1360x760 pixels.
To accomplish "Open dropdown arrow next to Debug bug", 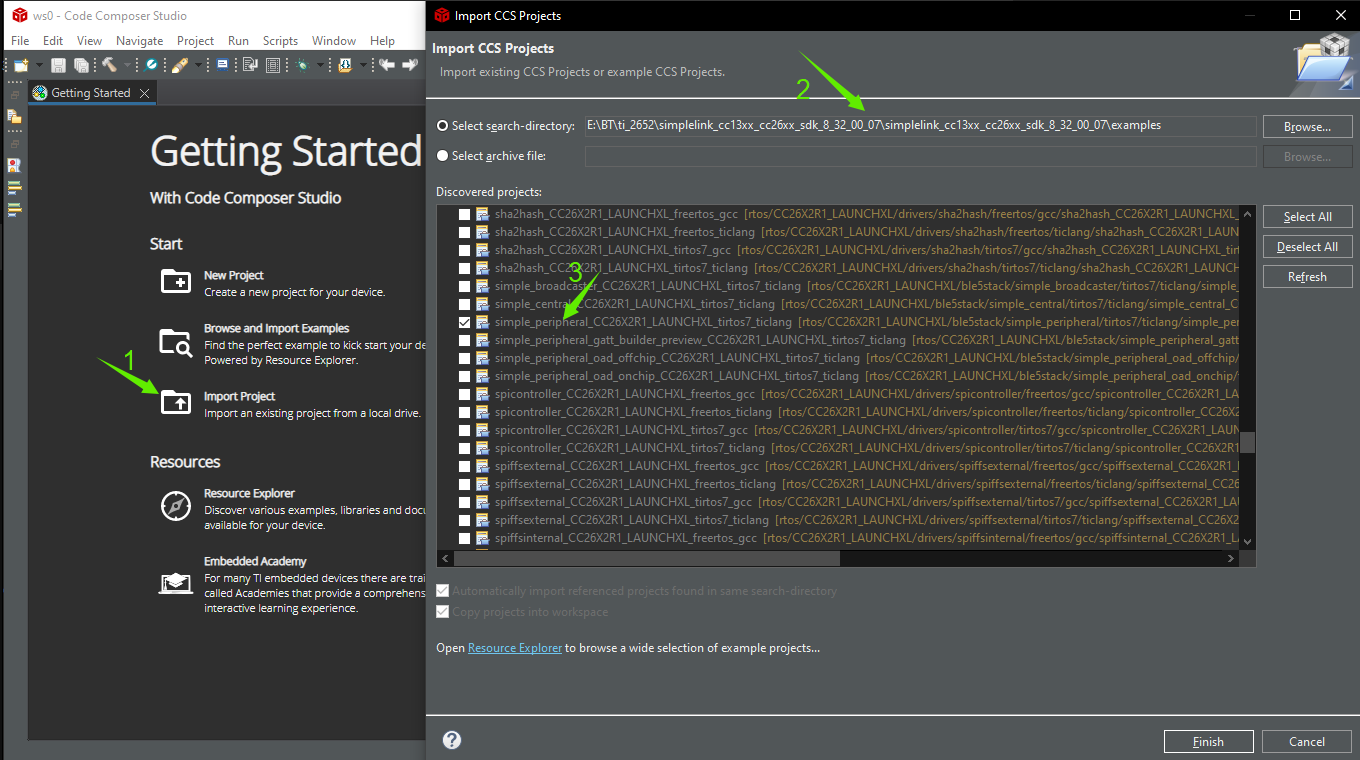I will 320,65.
